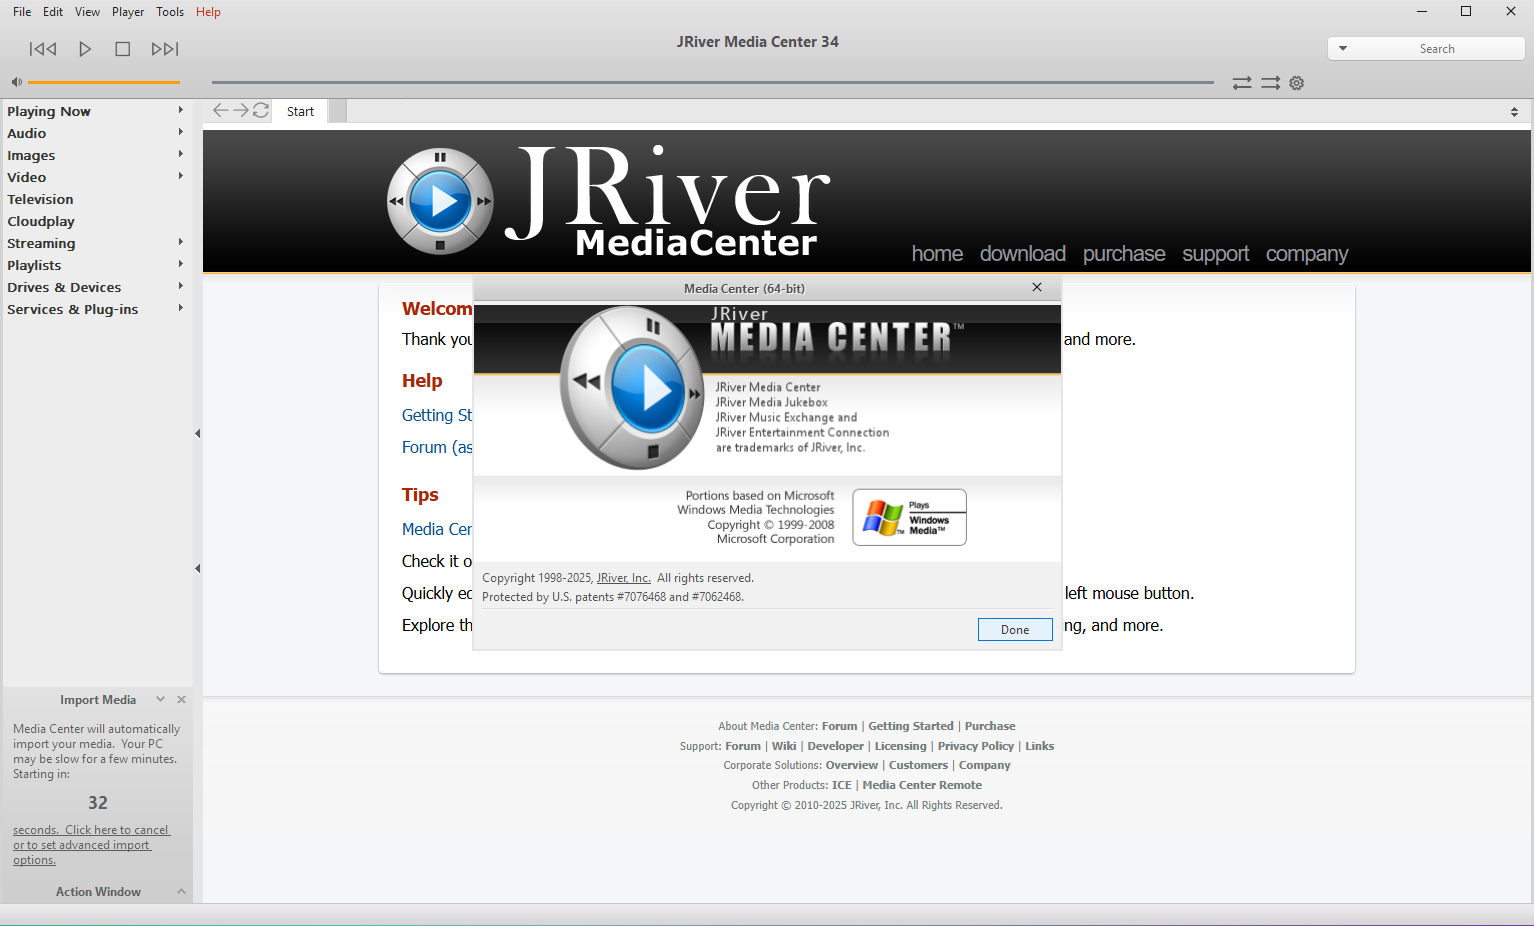Open the player options gear icon
The height and width of the screenshot is (926, 1534).
1297,83
